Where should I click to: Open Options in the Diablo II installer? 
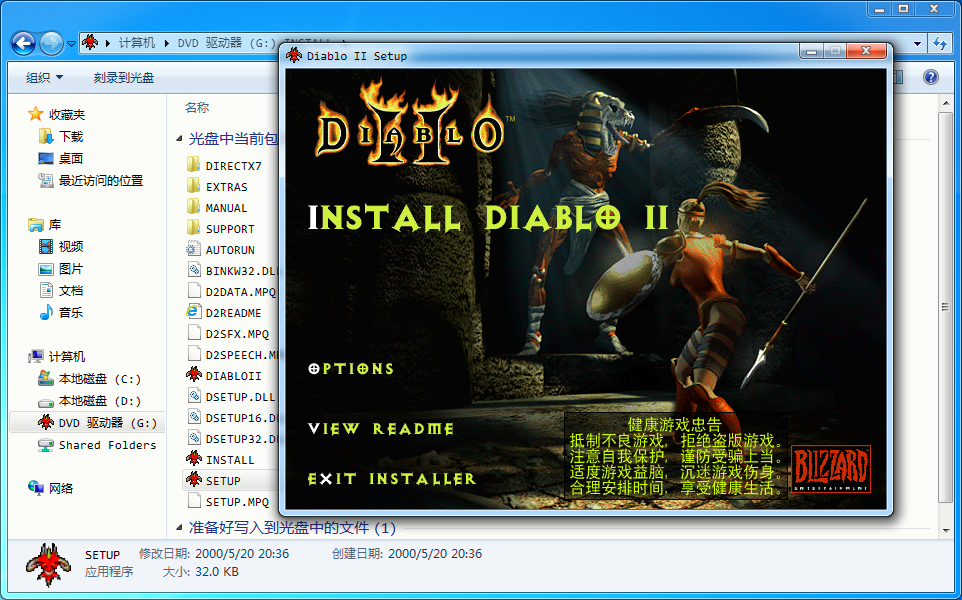[x=351, y=369]
